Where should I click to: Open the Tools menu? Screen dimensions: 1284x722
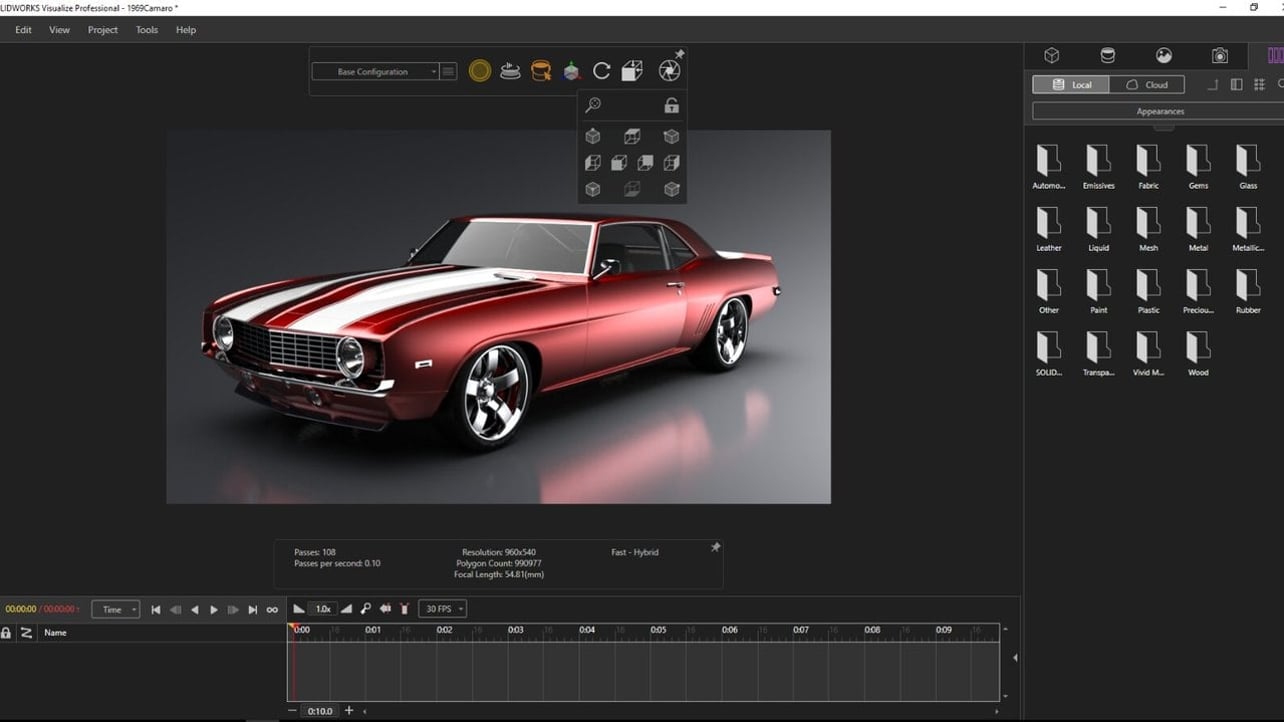click(x=146, y=29)
